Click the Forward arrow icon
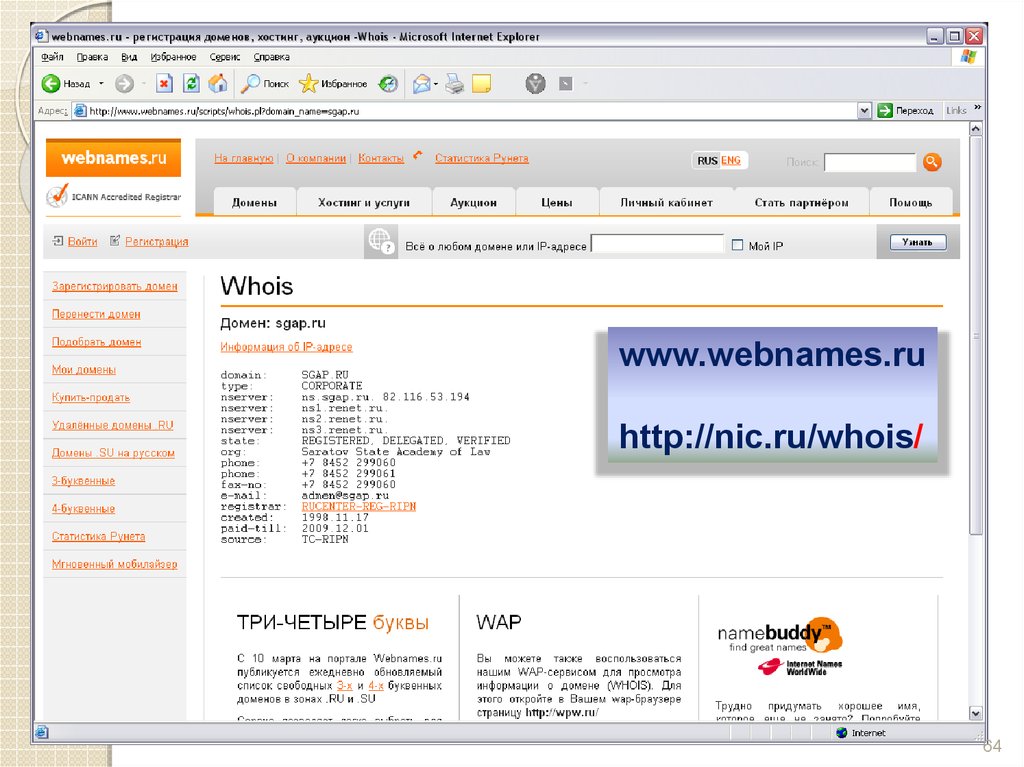Image resolution: width=1024 pixels, height=767 pixels. [124, 84]
